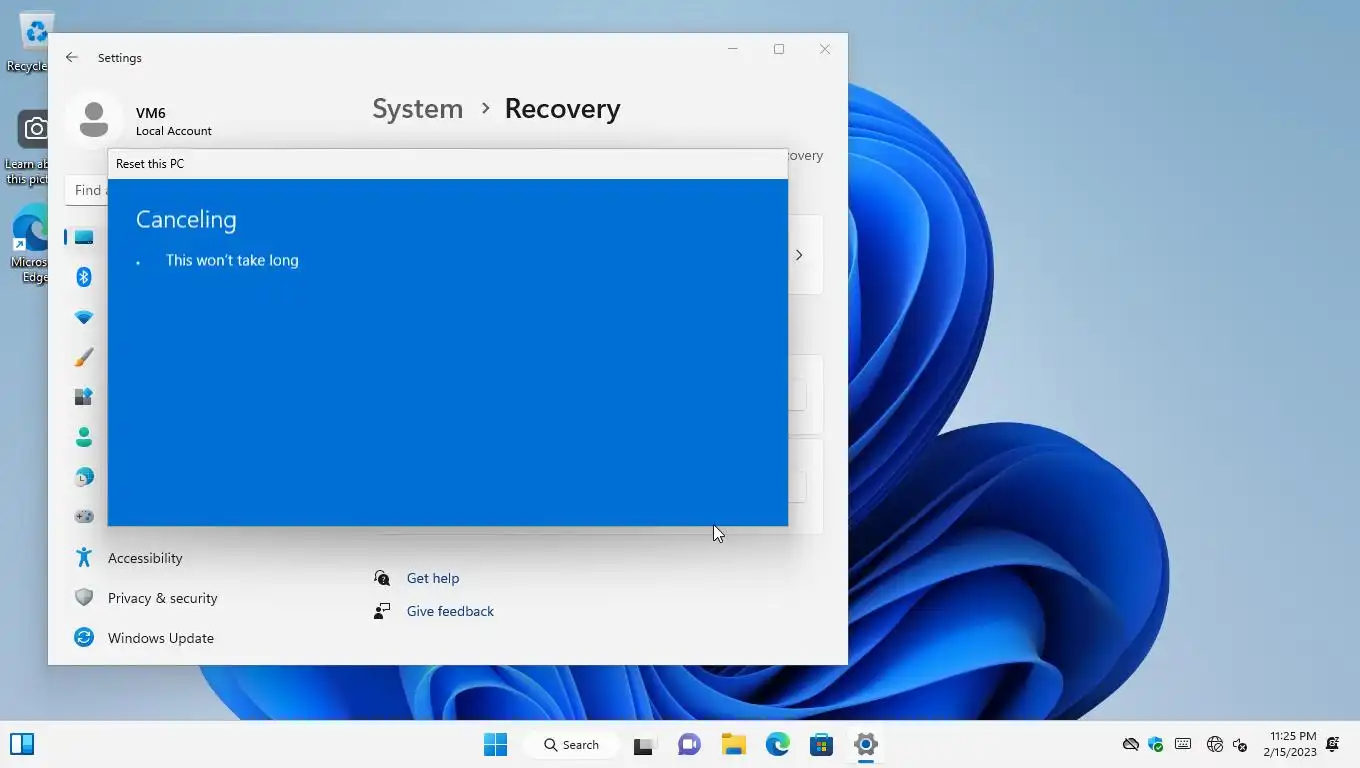
Task: Click the Canceling heading text
Action: [x=186, y=220]
